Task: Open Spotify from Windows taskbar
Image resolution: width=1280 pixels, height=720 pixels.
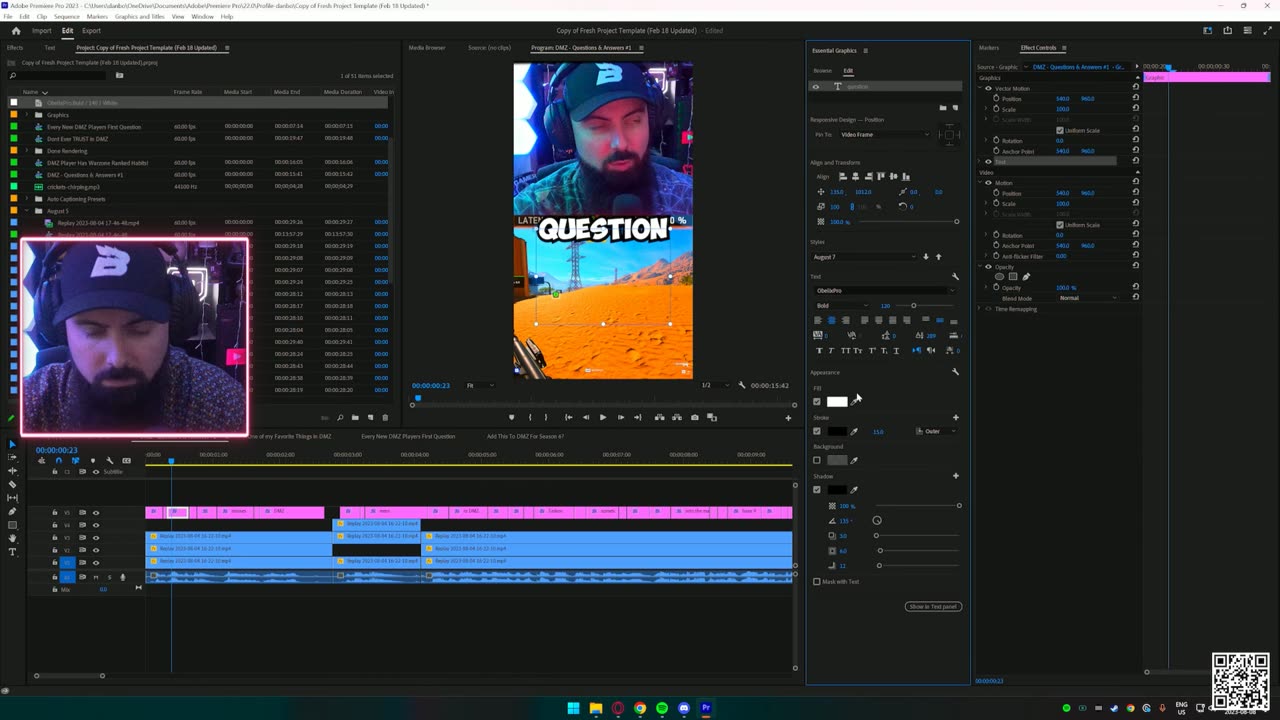Action: coord(662,708)
